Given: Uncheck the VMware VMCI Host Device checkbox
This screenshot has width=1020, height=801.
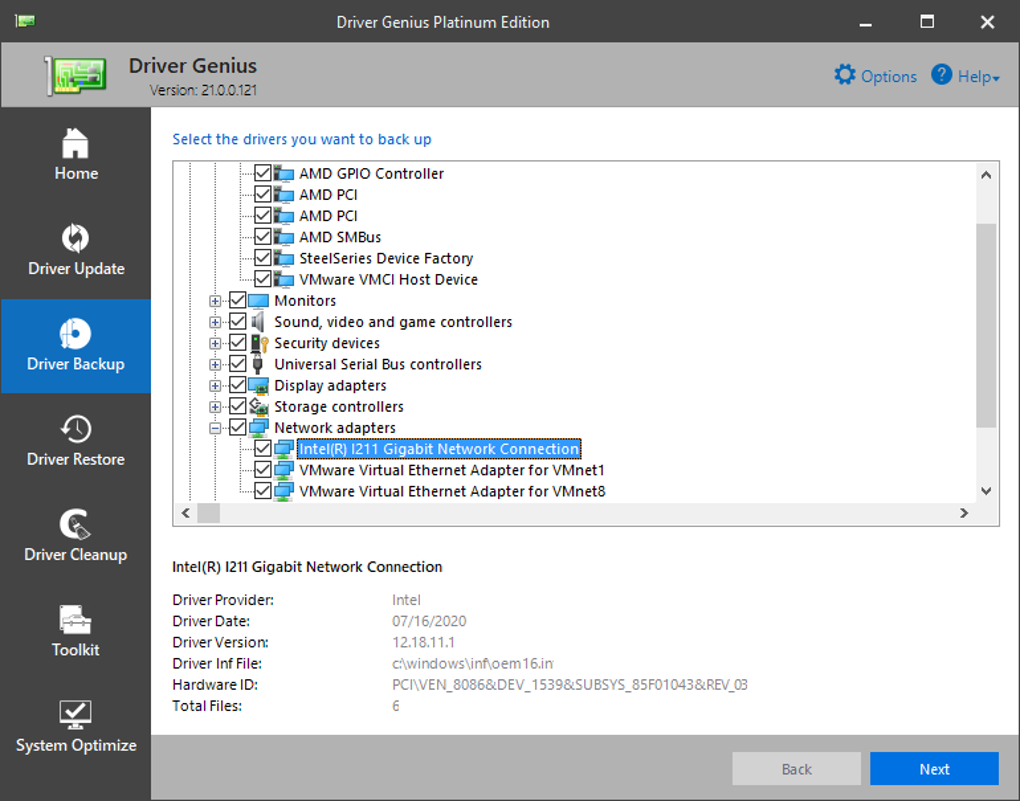Looking at the screenshot, I should click(x=262, y=280).
